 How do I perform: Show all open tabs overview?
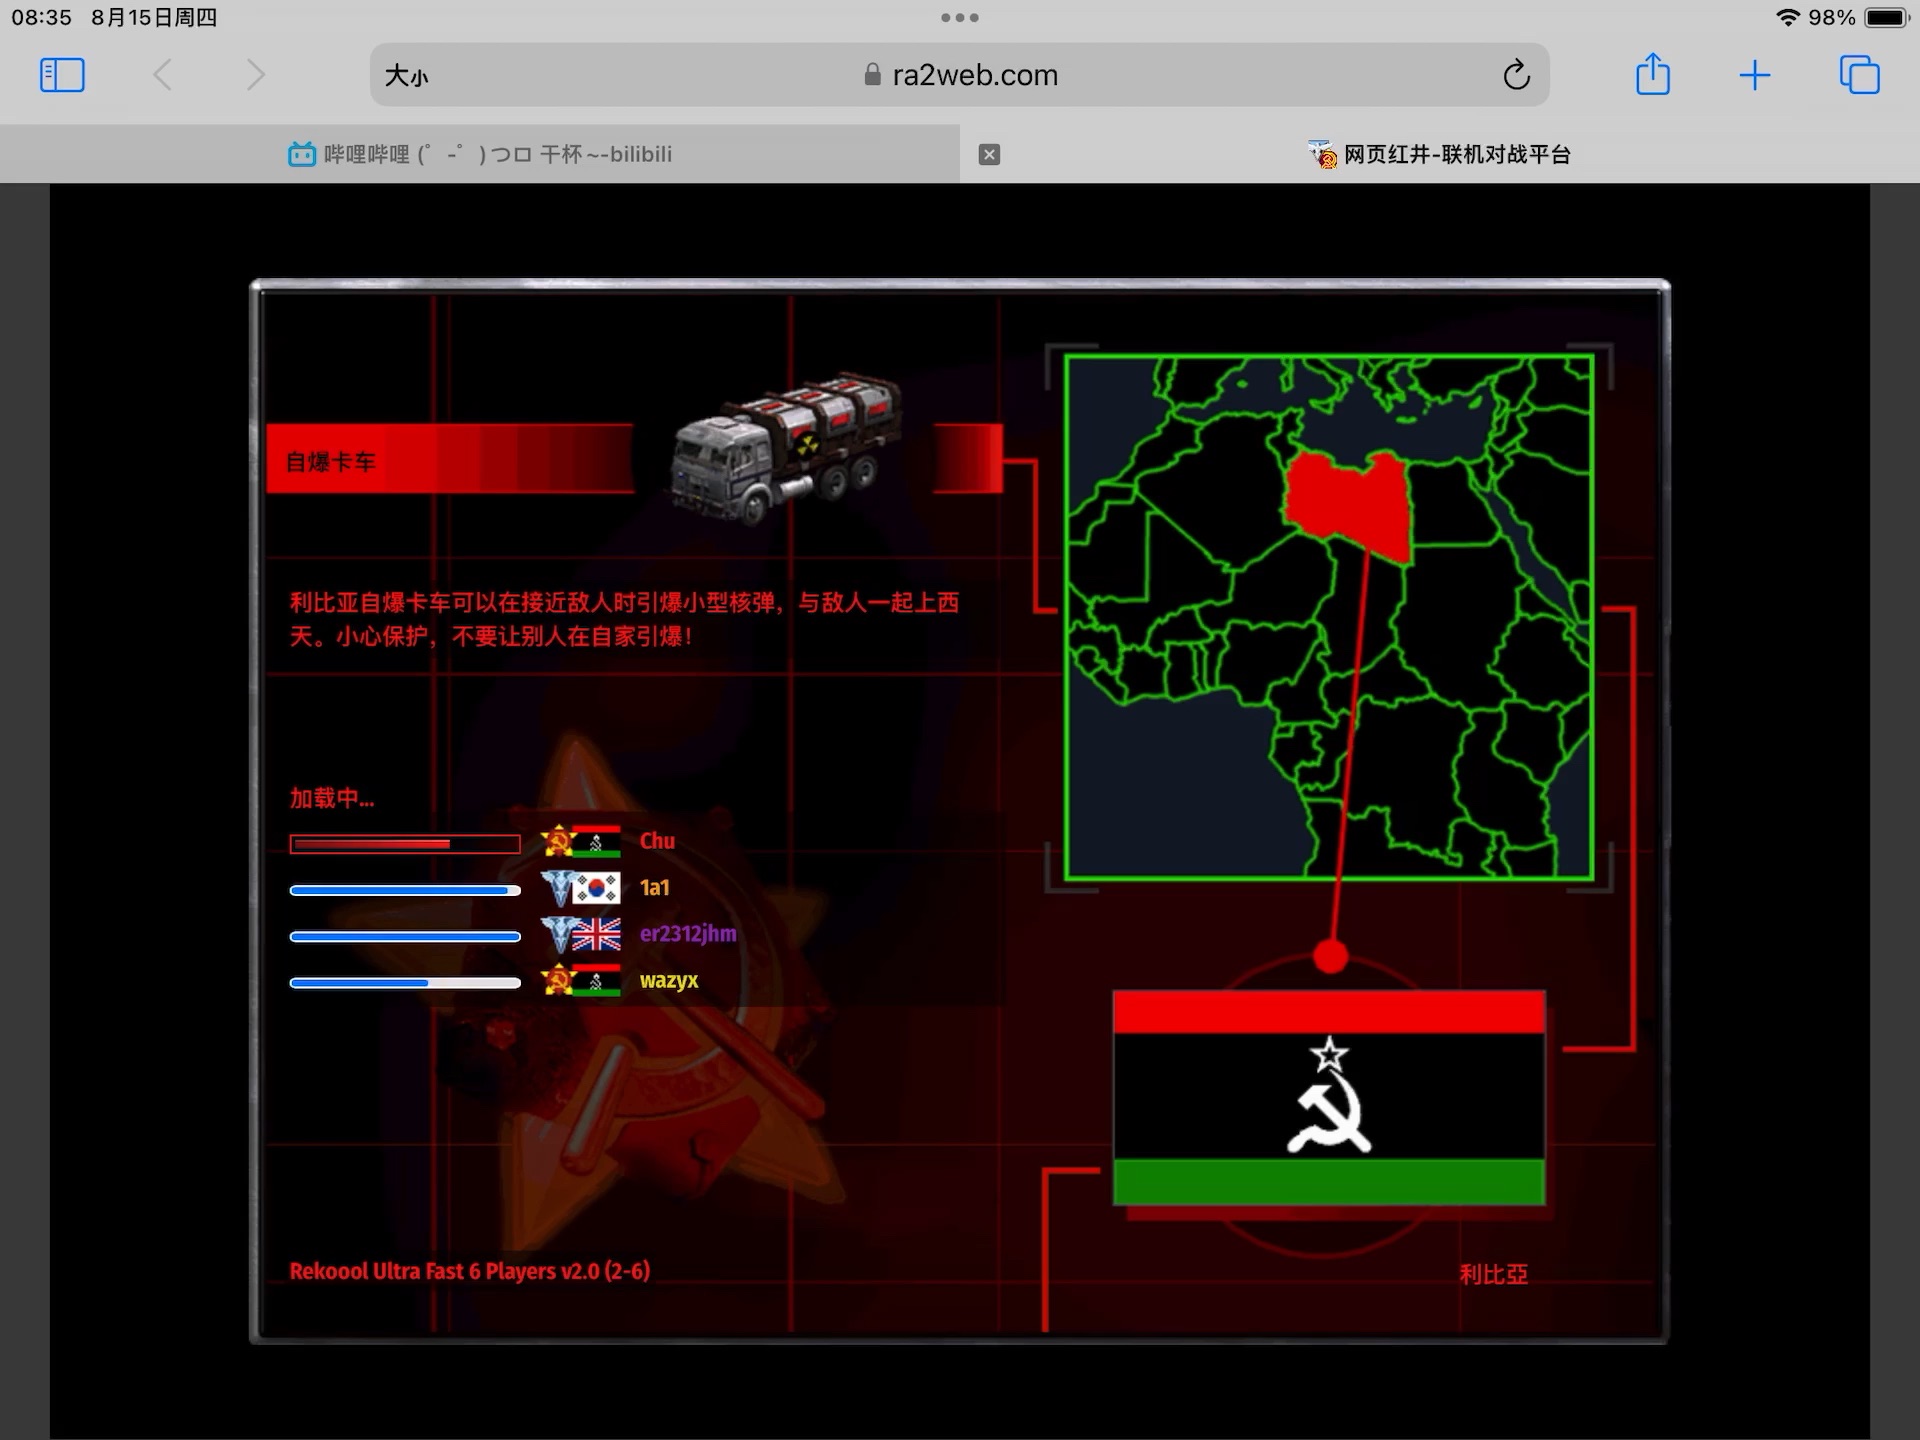[1859, 75]
